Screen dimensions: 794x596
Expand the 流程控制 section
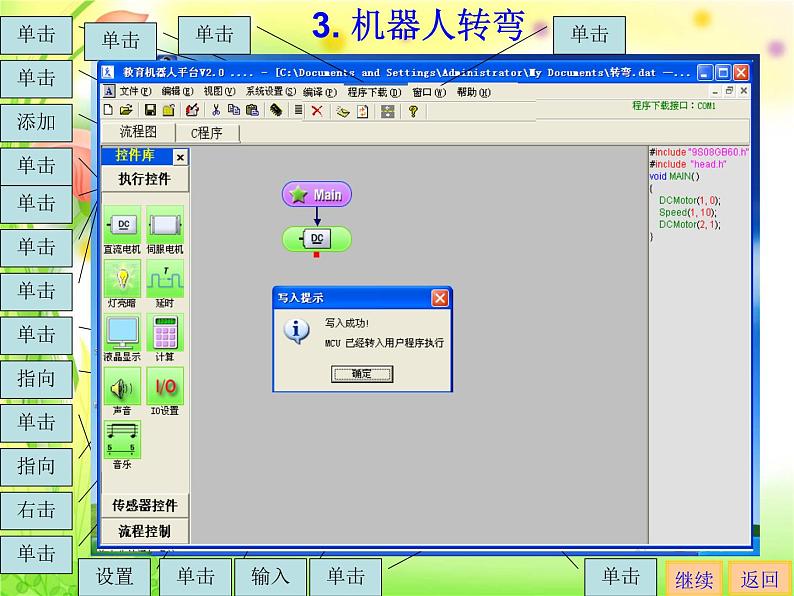[145, 531]
